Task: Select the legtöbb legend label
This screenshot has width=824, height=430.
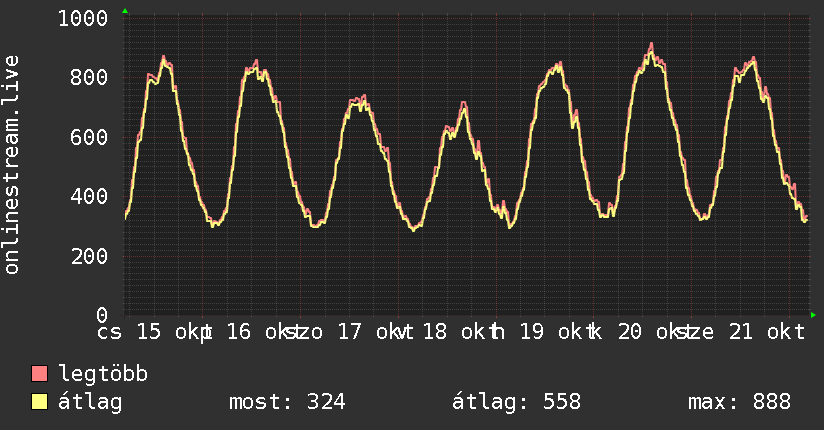Action: [103, 374]
